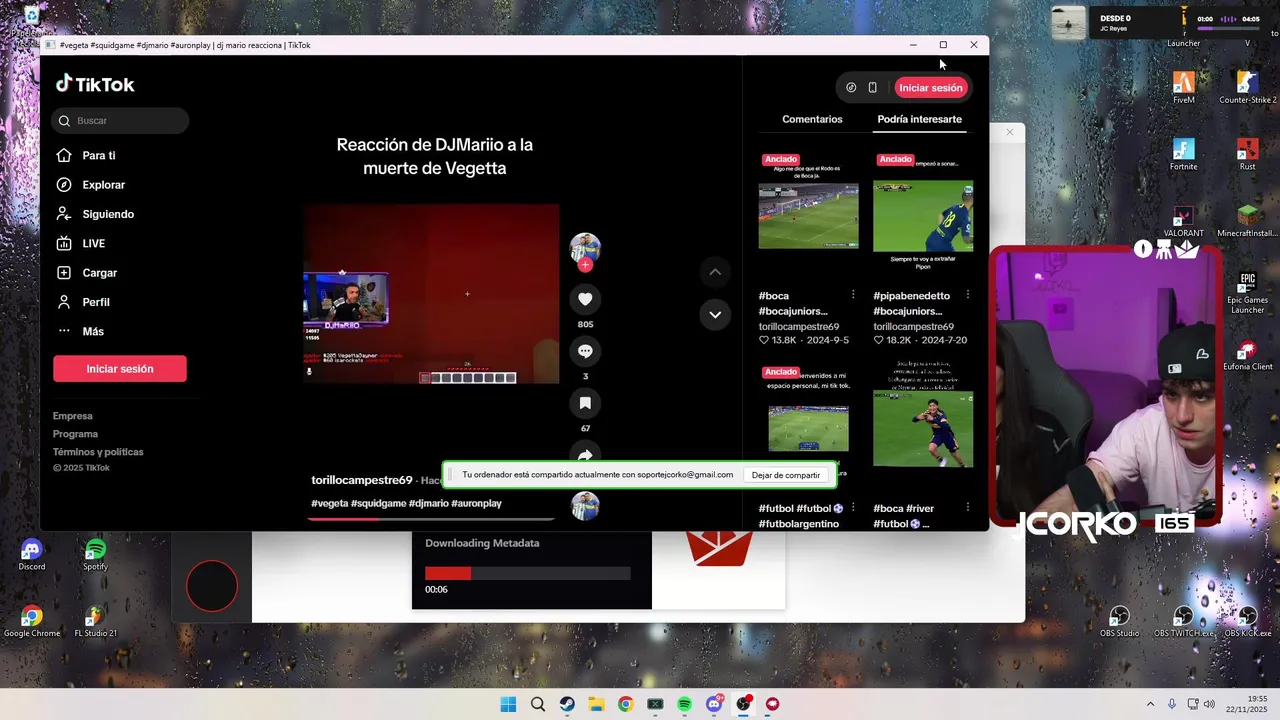Play the DJMariio reaction video

tap(431, 294)
